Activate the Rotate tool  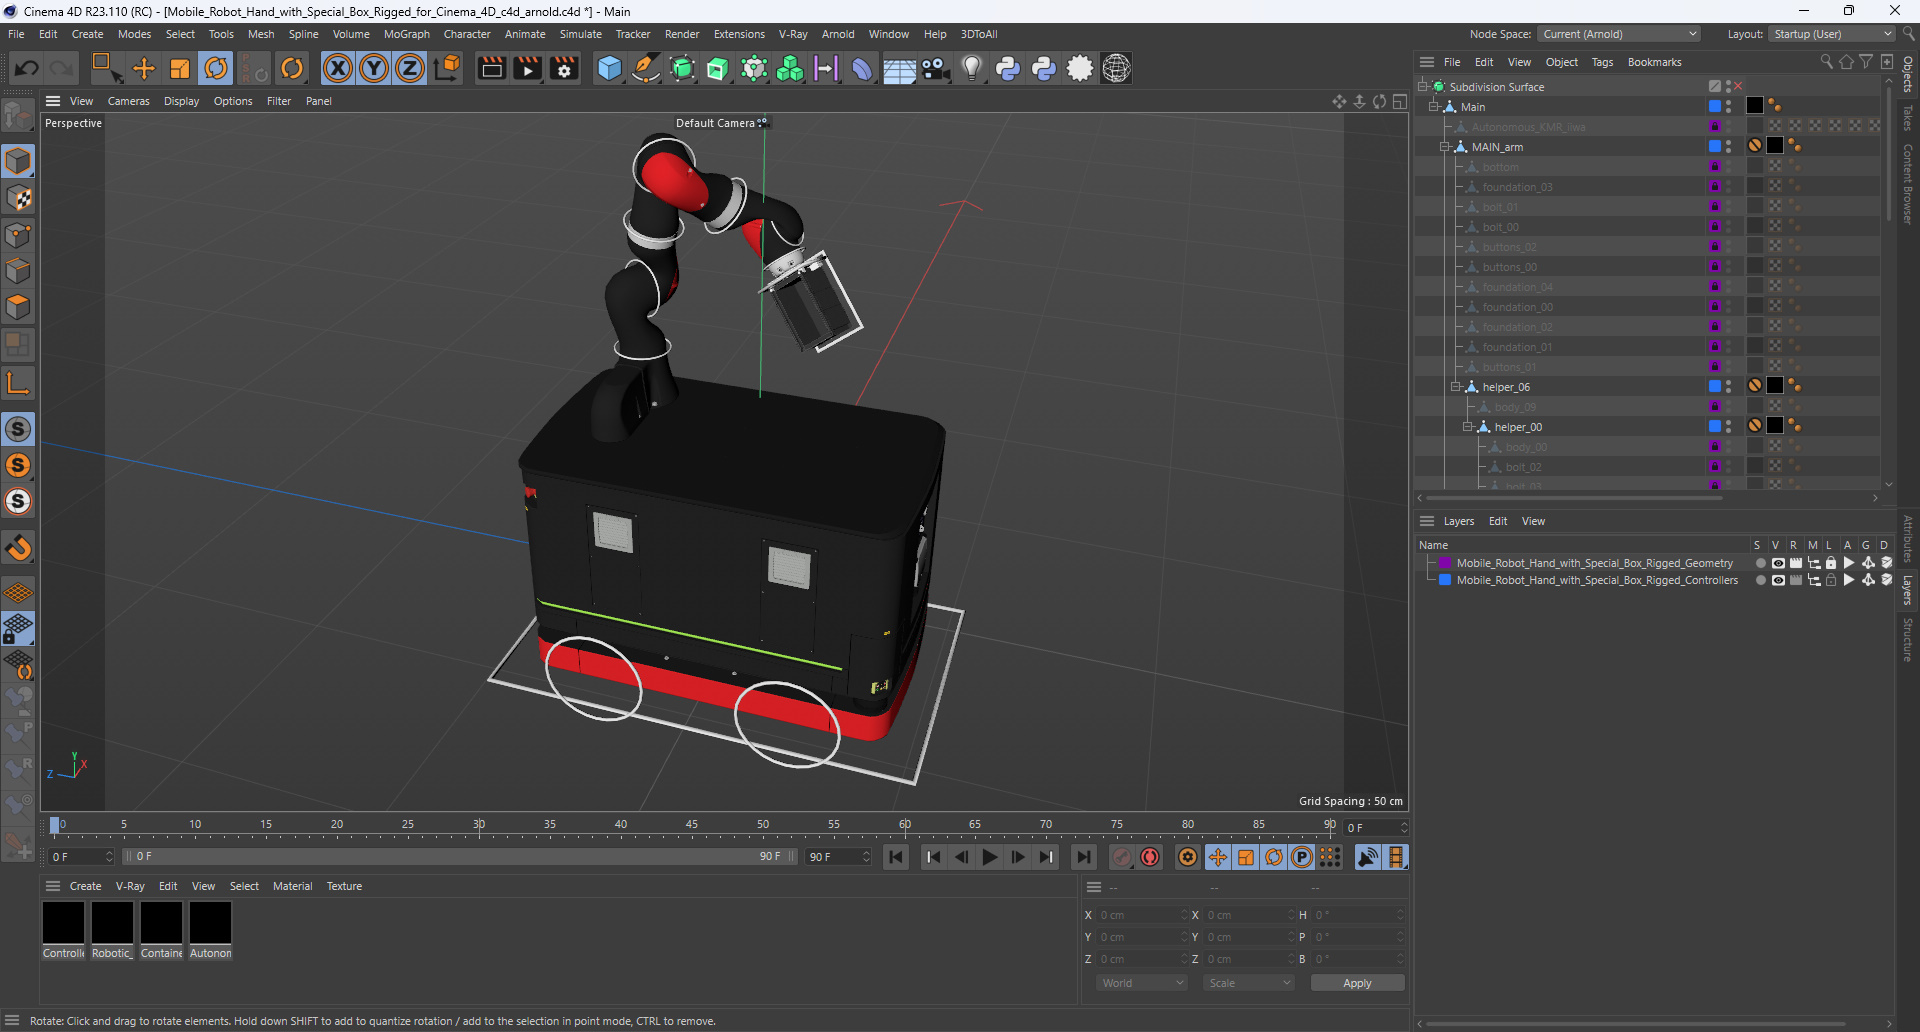tap(216, 68)
